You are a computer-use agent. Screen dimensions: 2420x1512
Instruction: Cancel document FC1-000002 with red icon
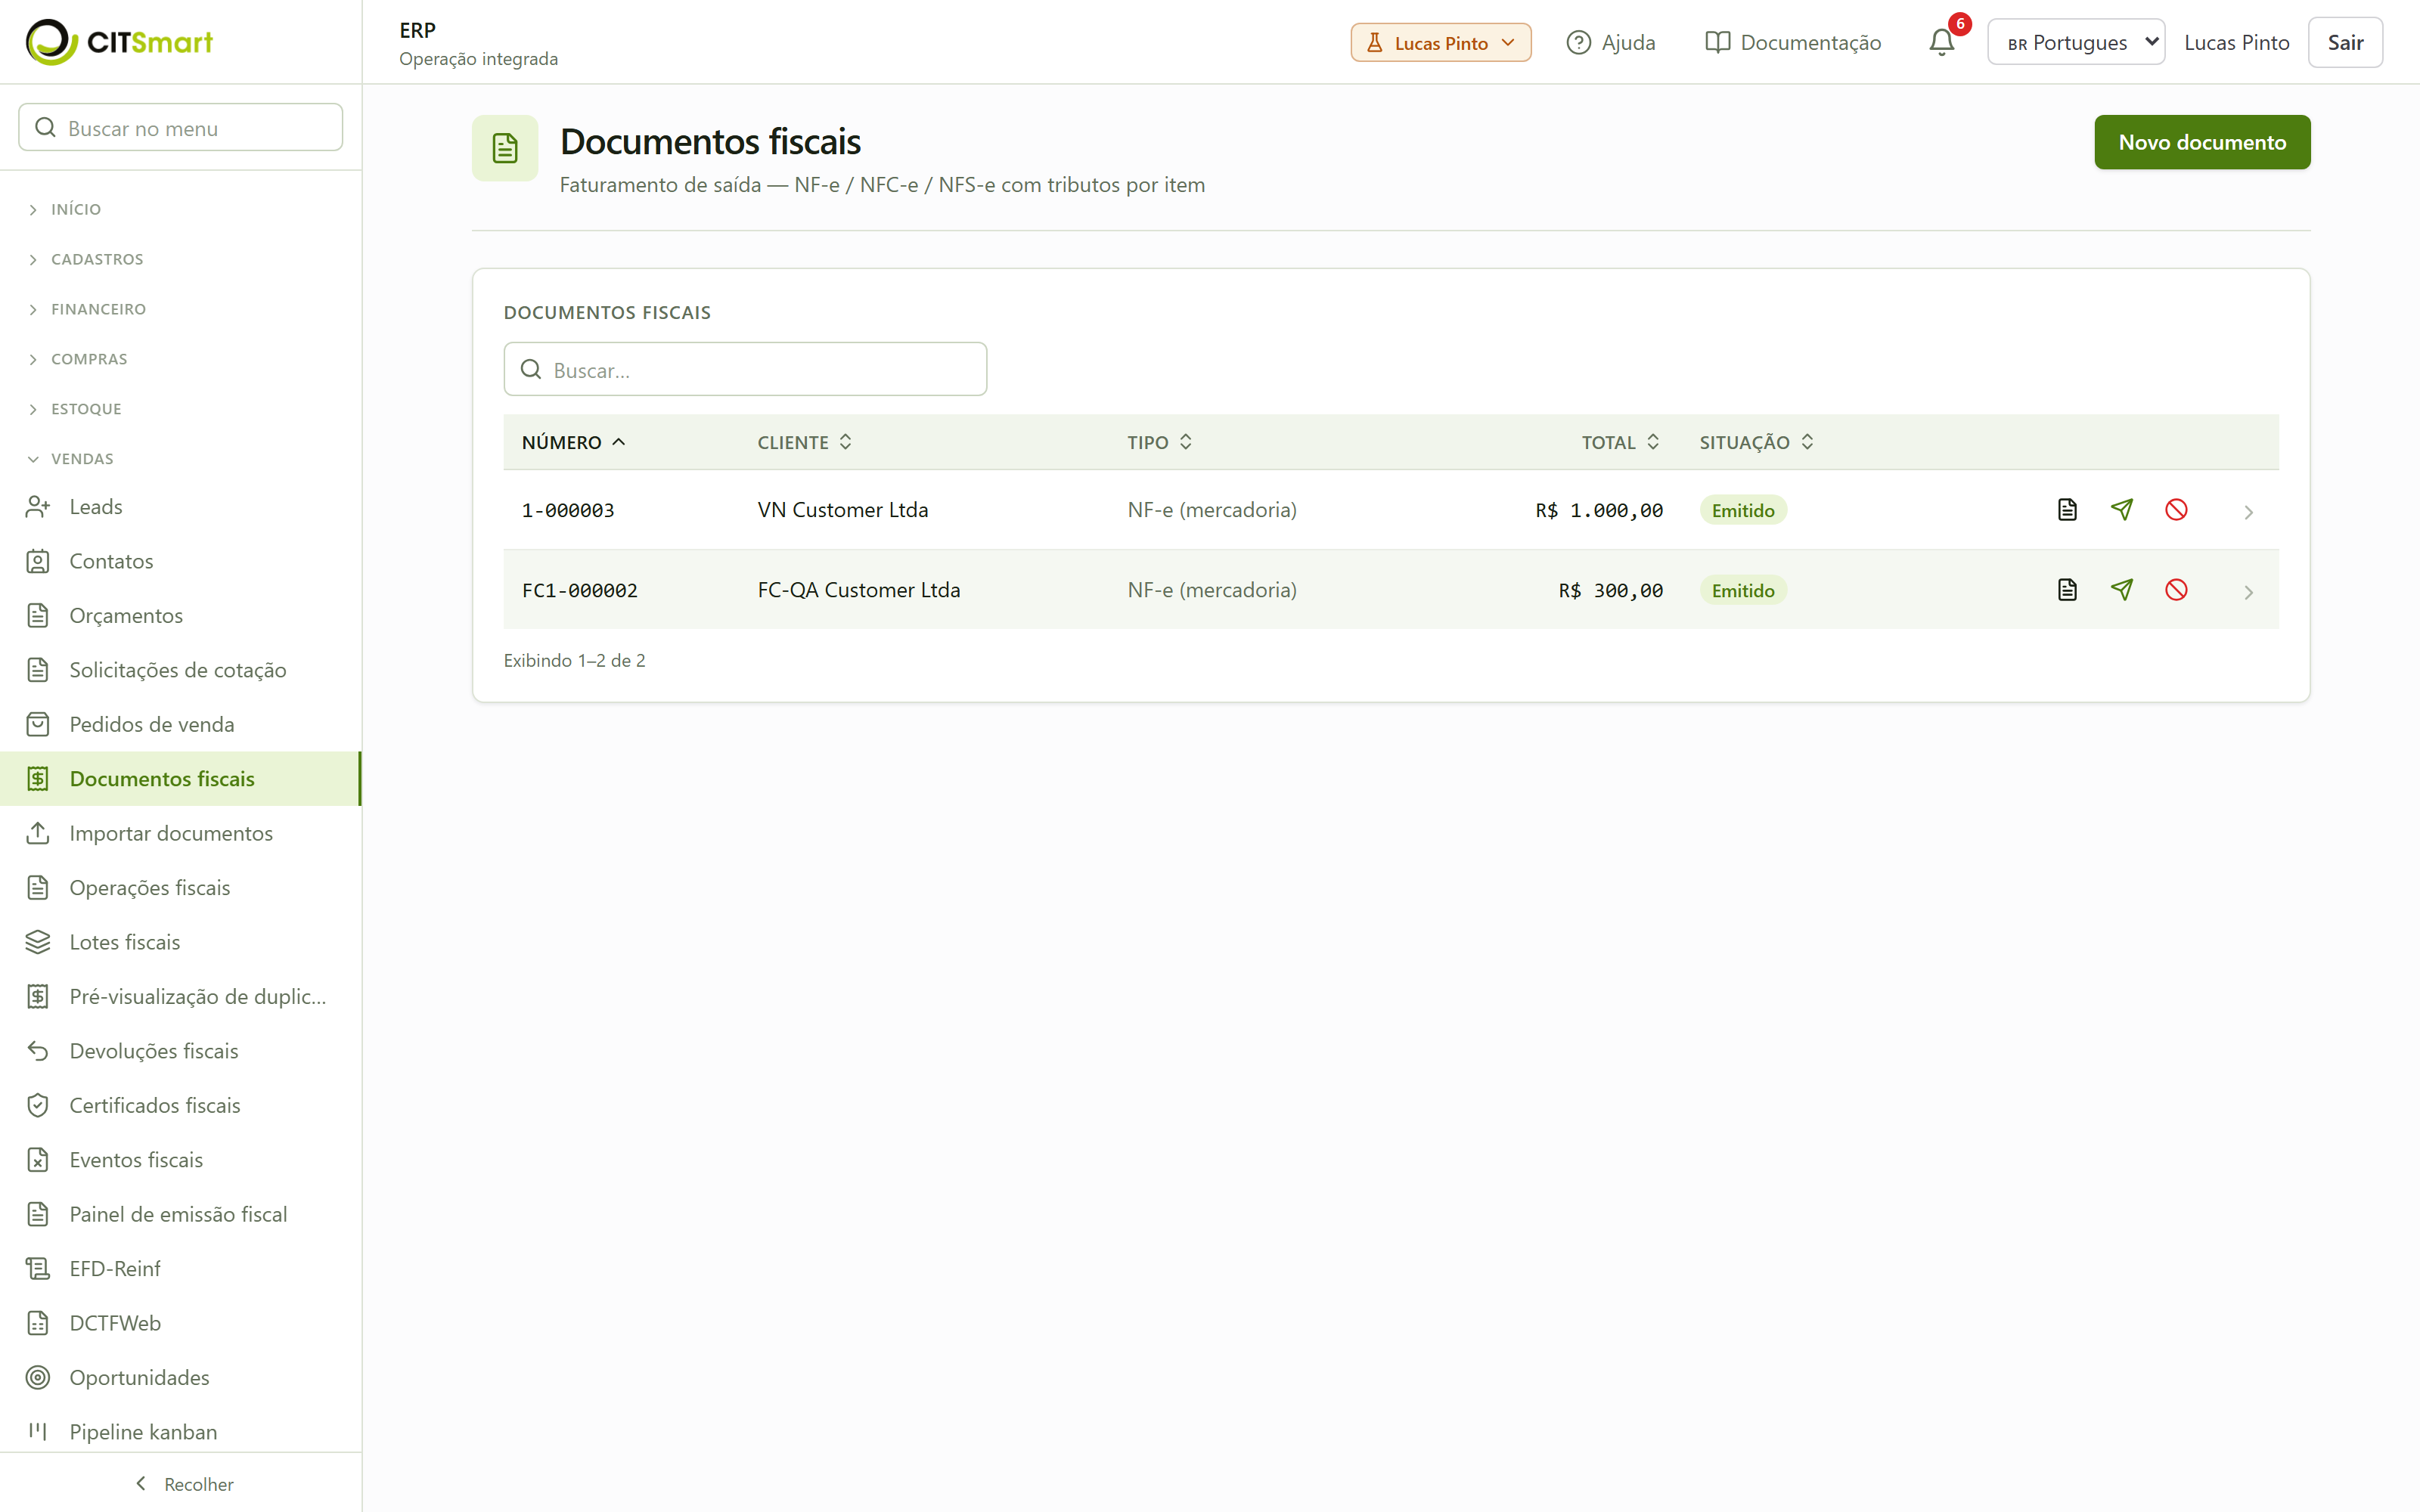pos(2176,590)
